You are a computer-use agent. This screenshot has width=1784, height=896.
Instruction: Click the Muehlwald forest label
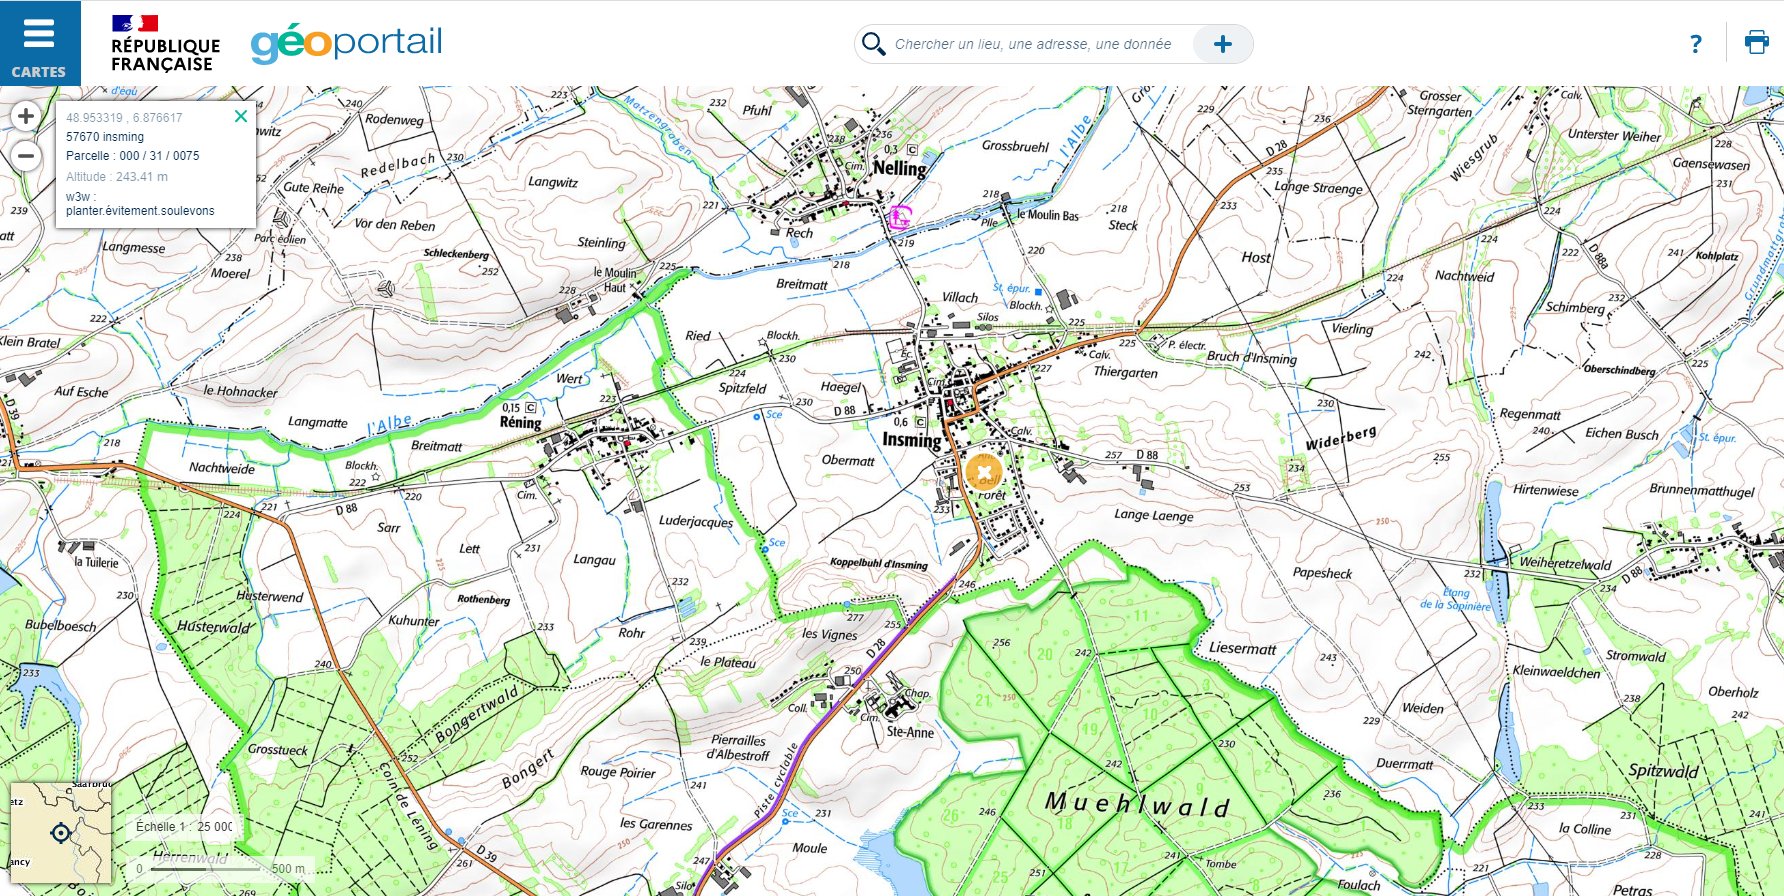click(x=1137, y=804)
